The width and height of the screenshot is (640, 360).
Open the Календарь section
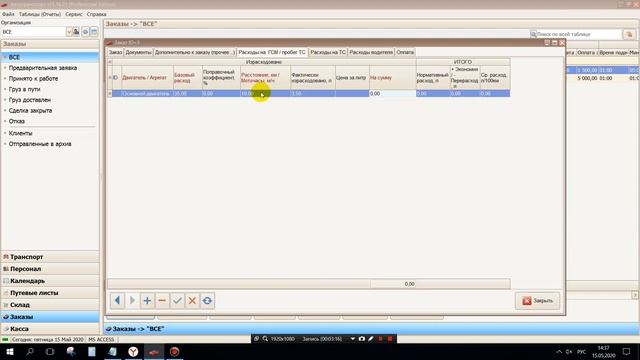point(50,281)
